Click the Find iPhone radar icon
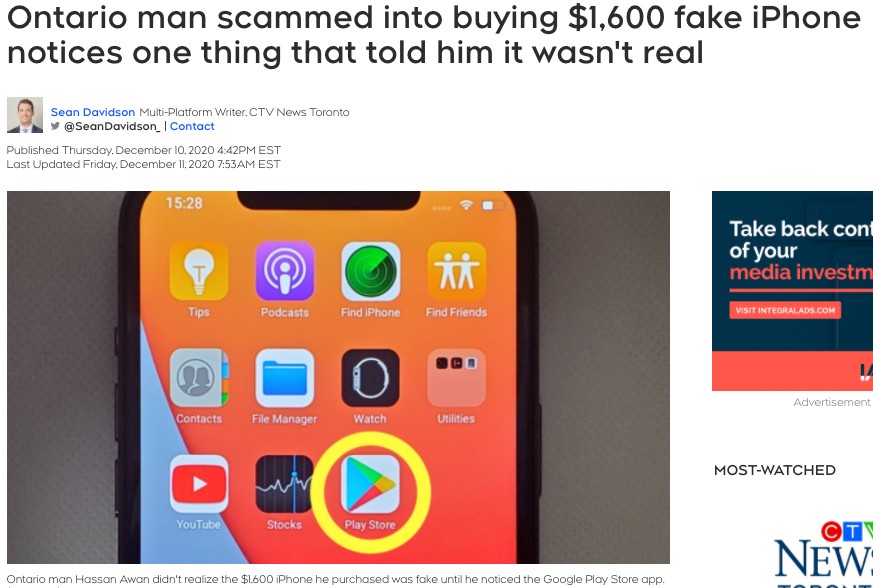 tap(370, 271)
